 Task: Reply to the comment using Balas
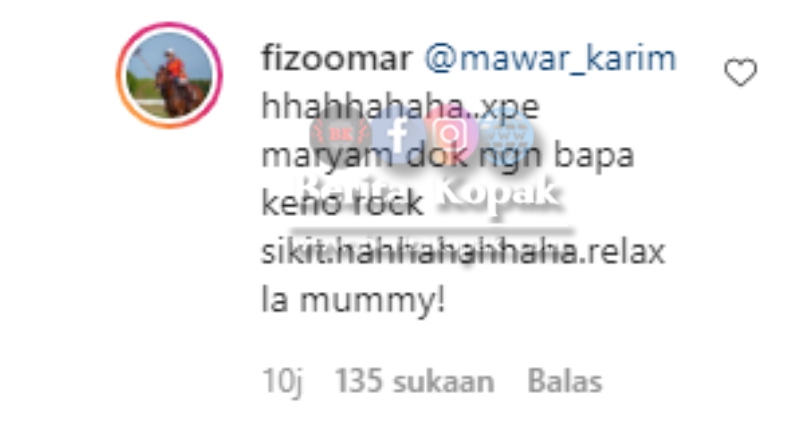565,382
